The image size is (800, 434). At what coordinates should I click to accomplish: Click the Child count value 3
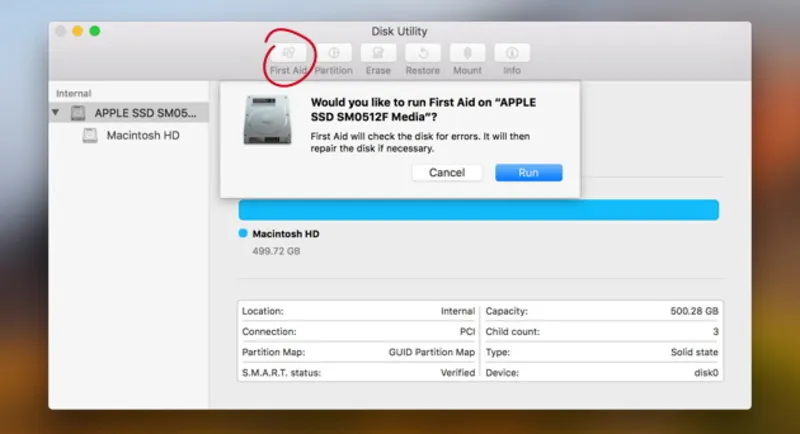pyautogui.click(x=716, y=331)
